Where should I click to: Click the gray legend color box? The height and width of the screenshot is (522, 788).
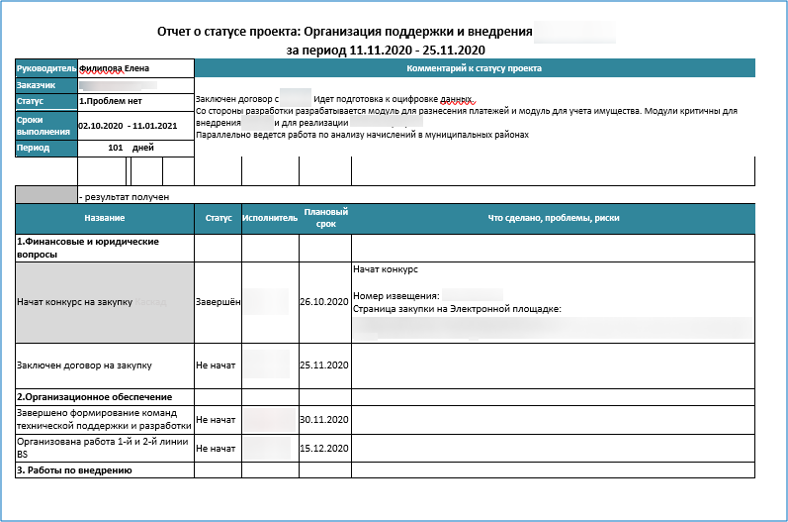click(46, 194)
